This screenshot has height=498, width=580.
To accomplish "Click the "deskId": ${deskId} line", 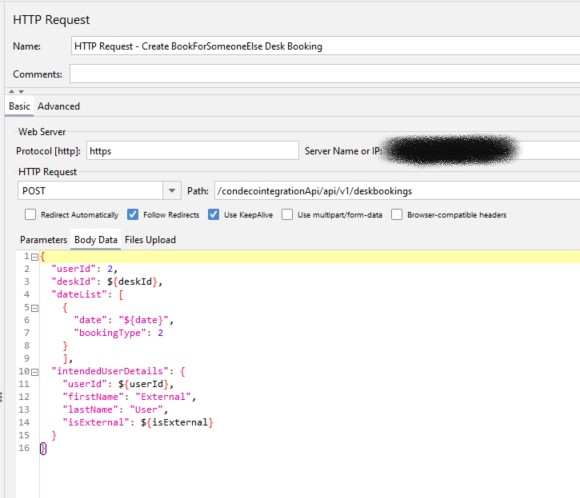I will [x=107, y=282].
